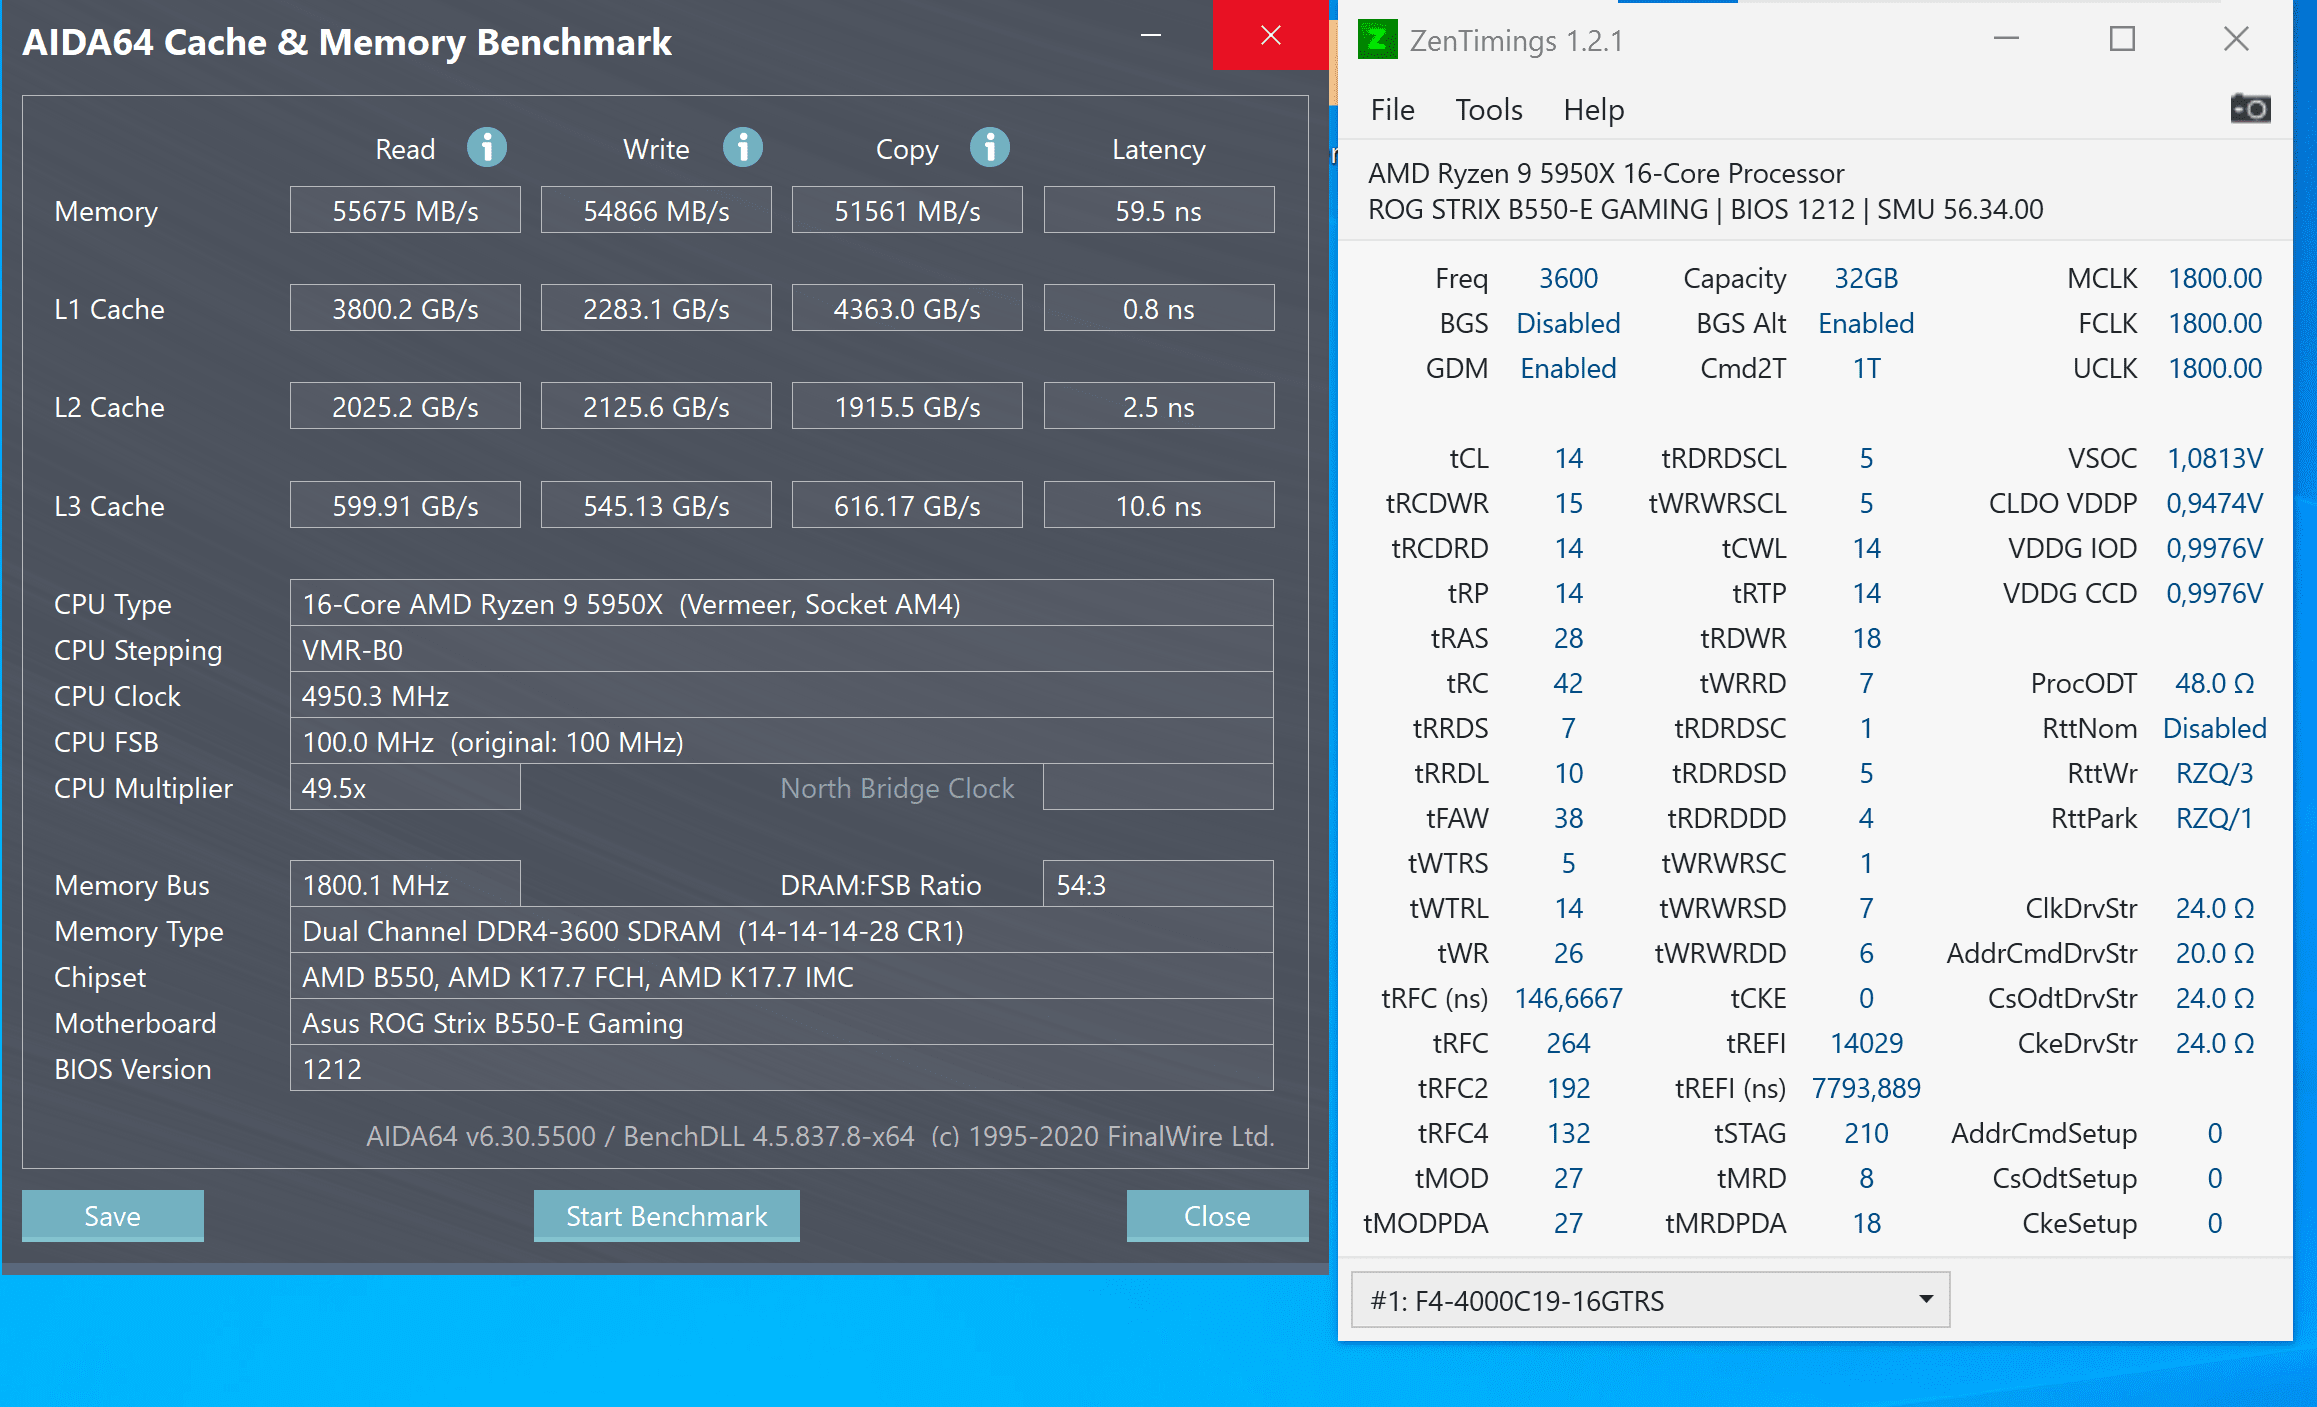Open the File menu in ZenTimings
2317x1407 pixels.
click(1392, 109)
